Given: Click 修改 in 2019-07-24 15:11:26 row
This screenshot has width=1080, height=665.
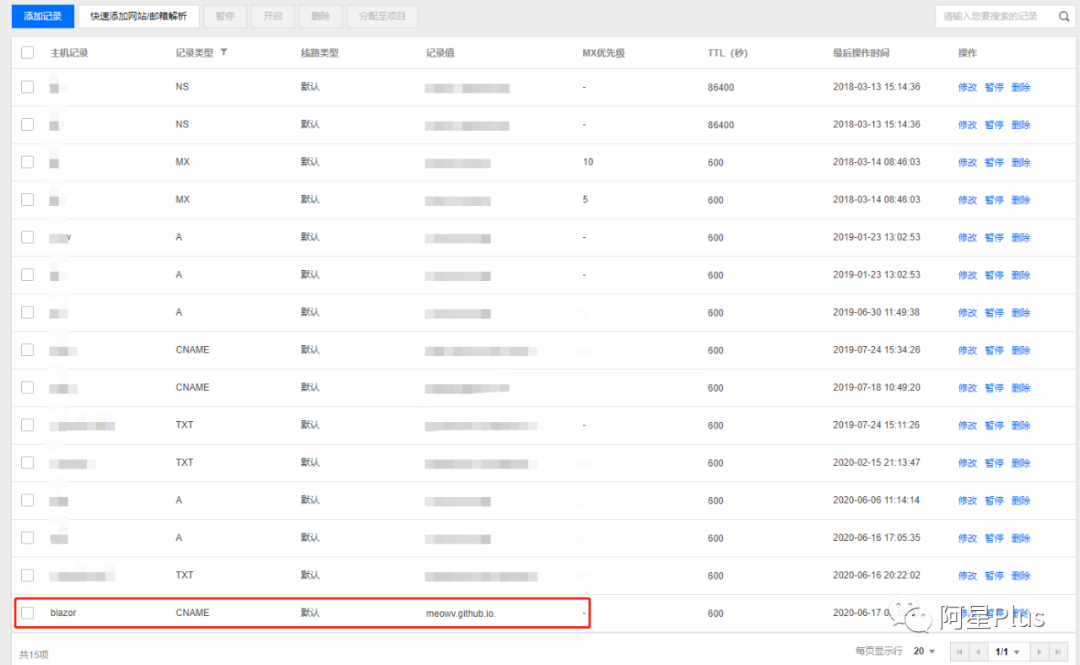Looking at the screenshot, I should [967, 425].
